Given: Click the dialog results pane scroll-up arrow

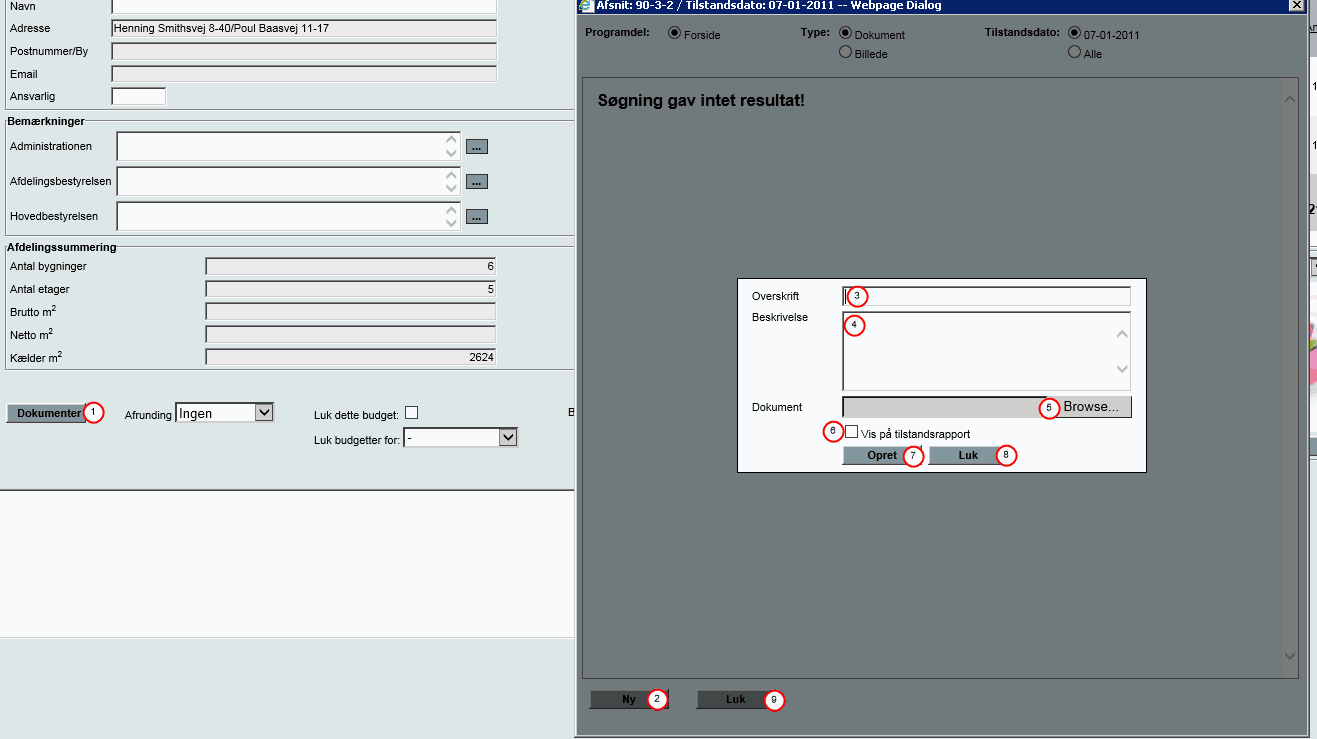Looking at the screenshot, I should 1289,98.
